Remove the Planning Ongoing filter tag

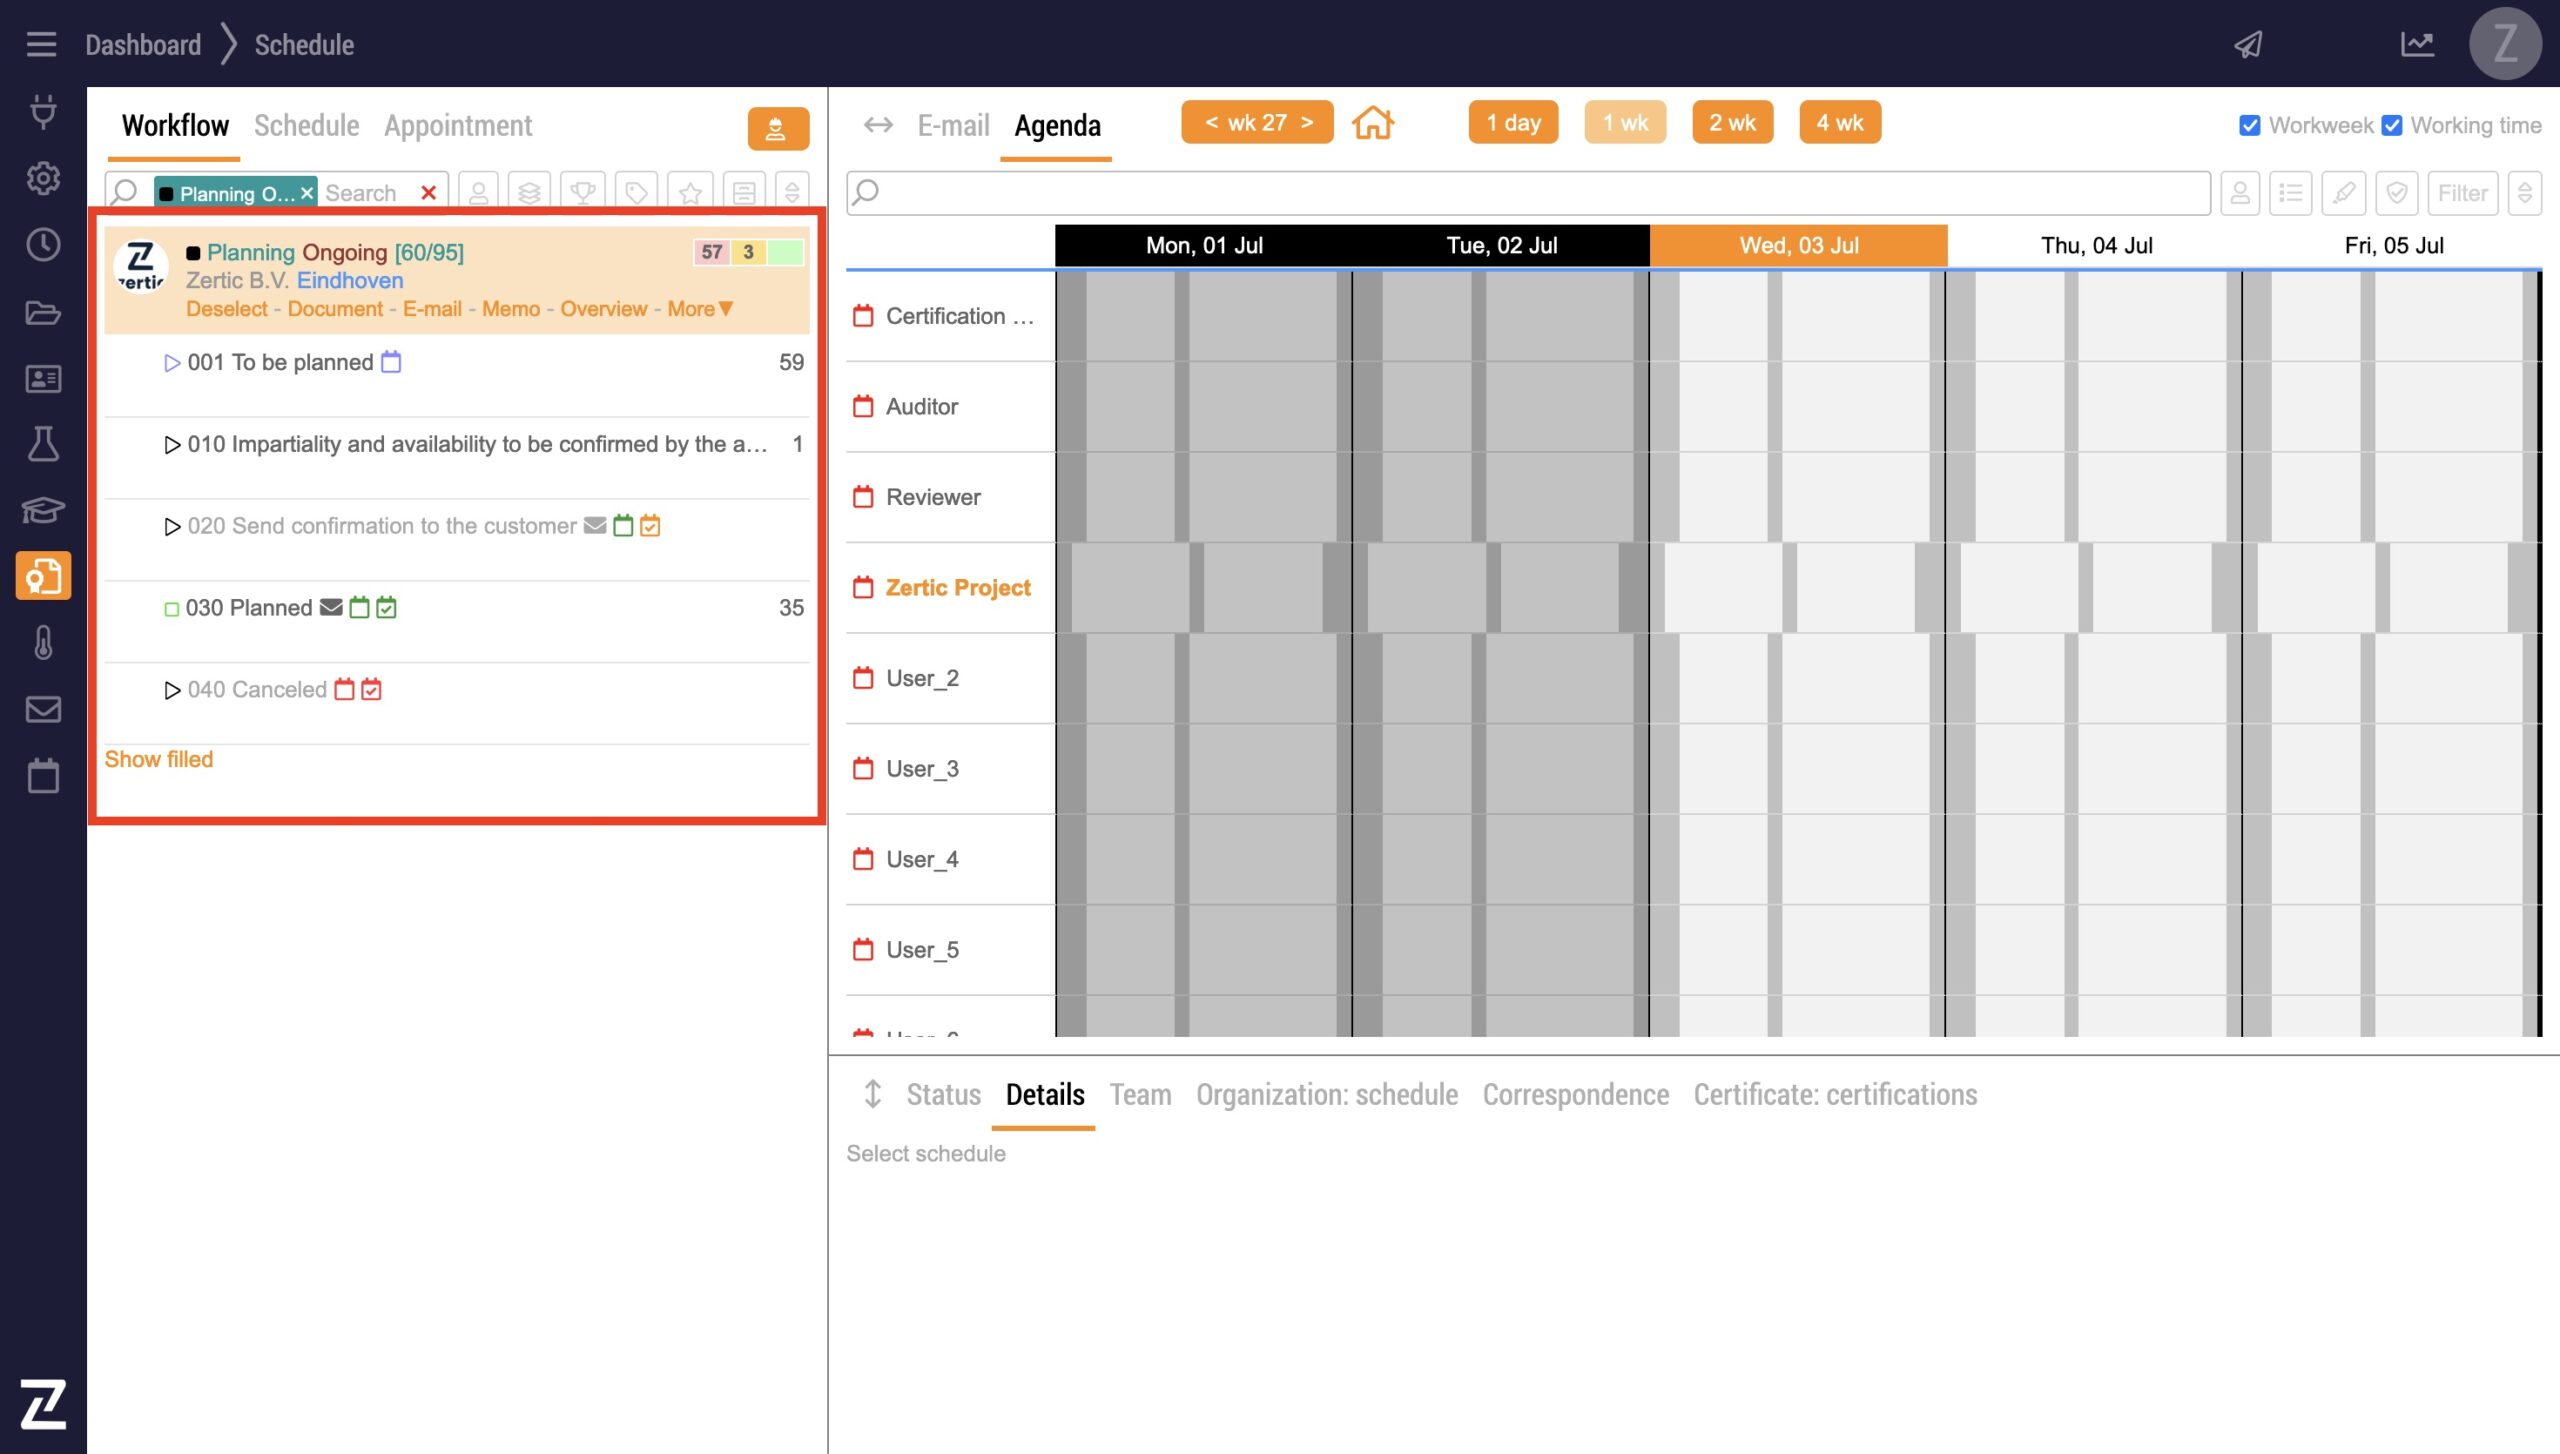click(x=307, y=193)
